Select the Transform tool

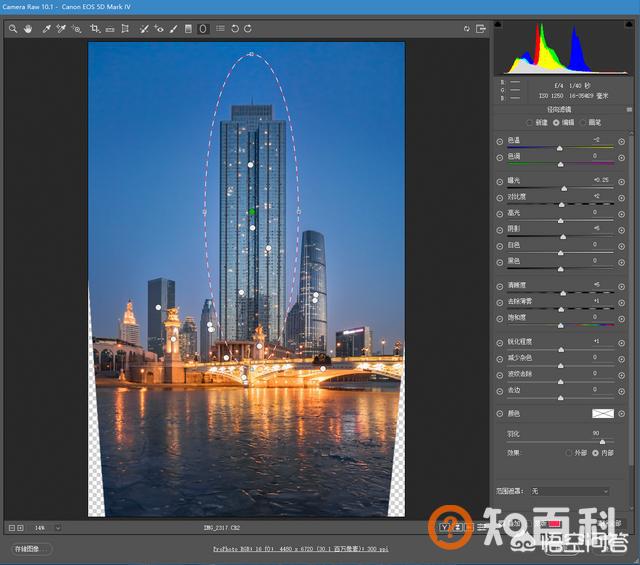(125, 29)
